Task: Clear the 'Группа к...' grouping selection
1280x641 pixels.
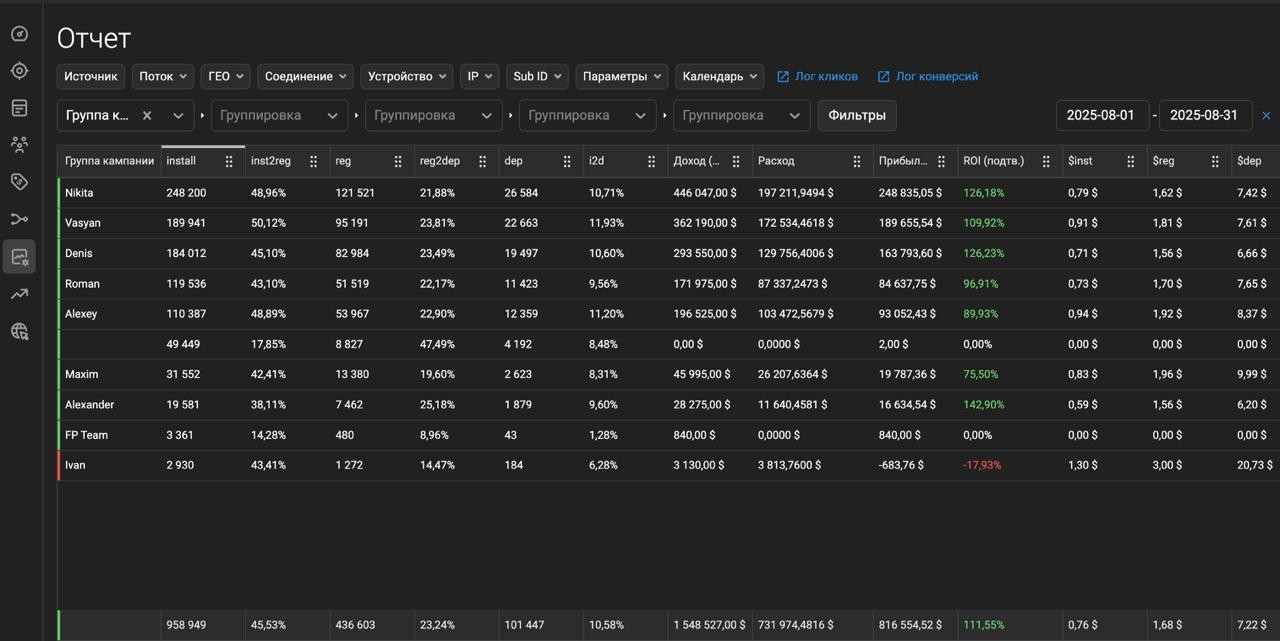Action: [x=147, y=116]
